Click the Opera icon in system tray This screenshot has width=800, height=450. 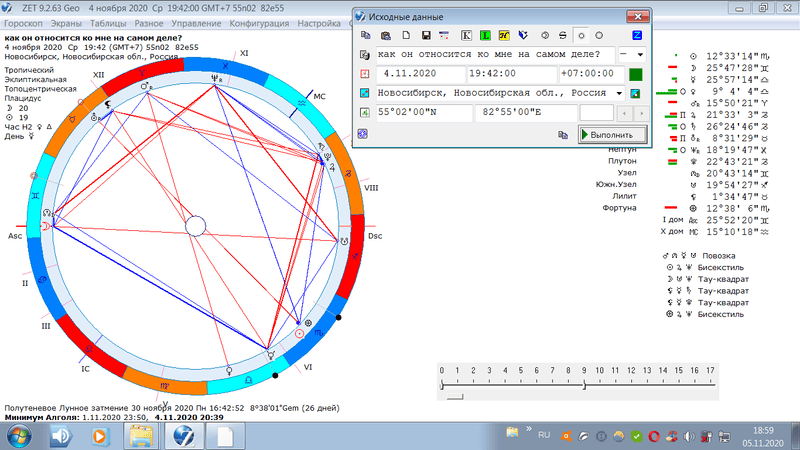coord(652,437)
